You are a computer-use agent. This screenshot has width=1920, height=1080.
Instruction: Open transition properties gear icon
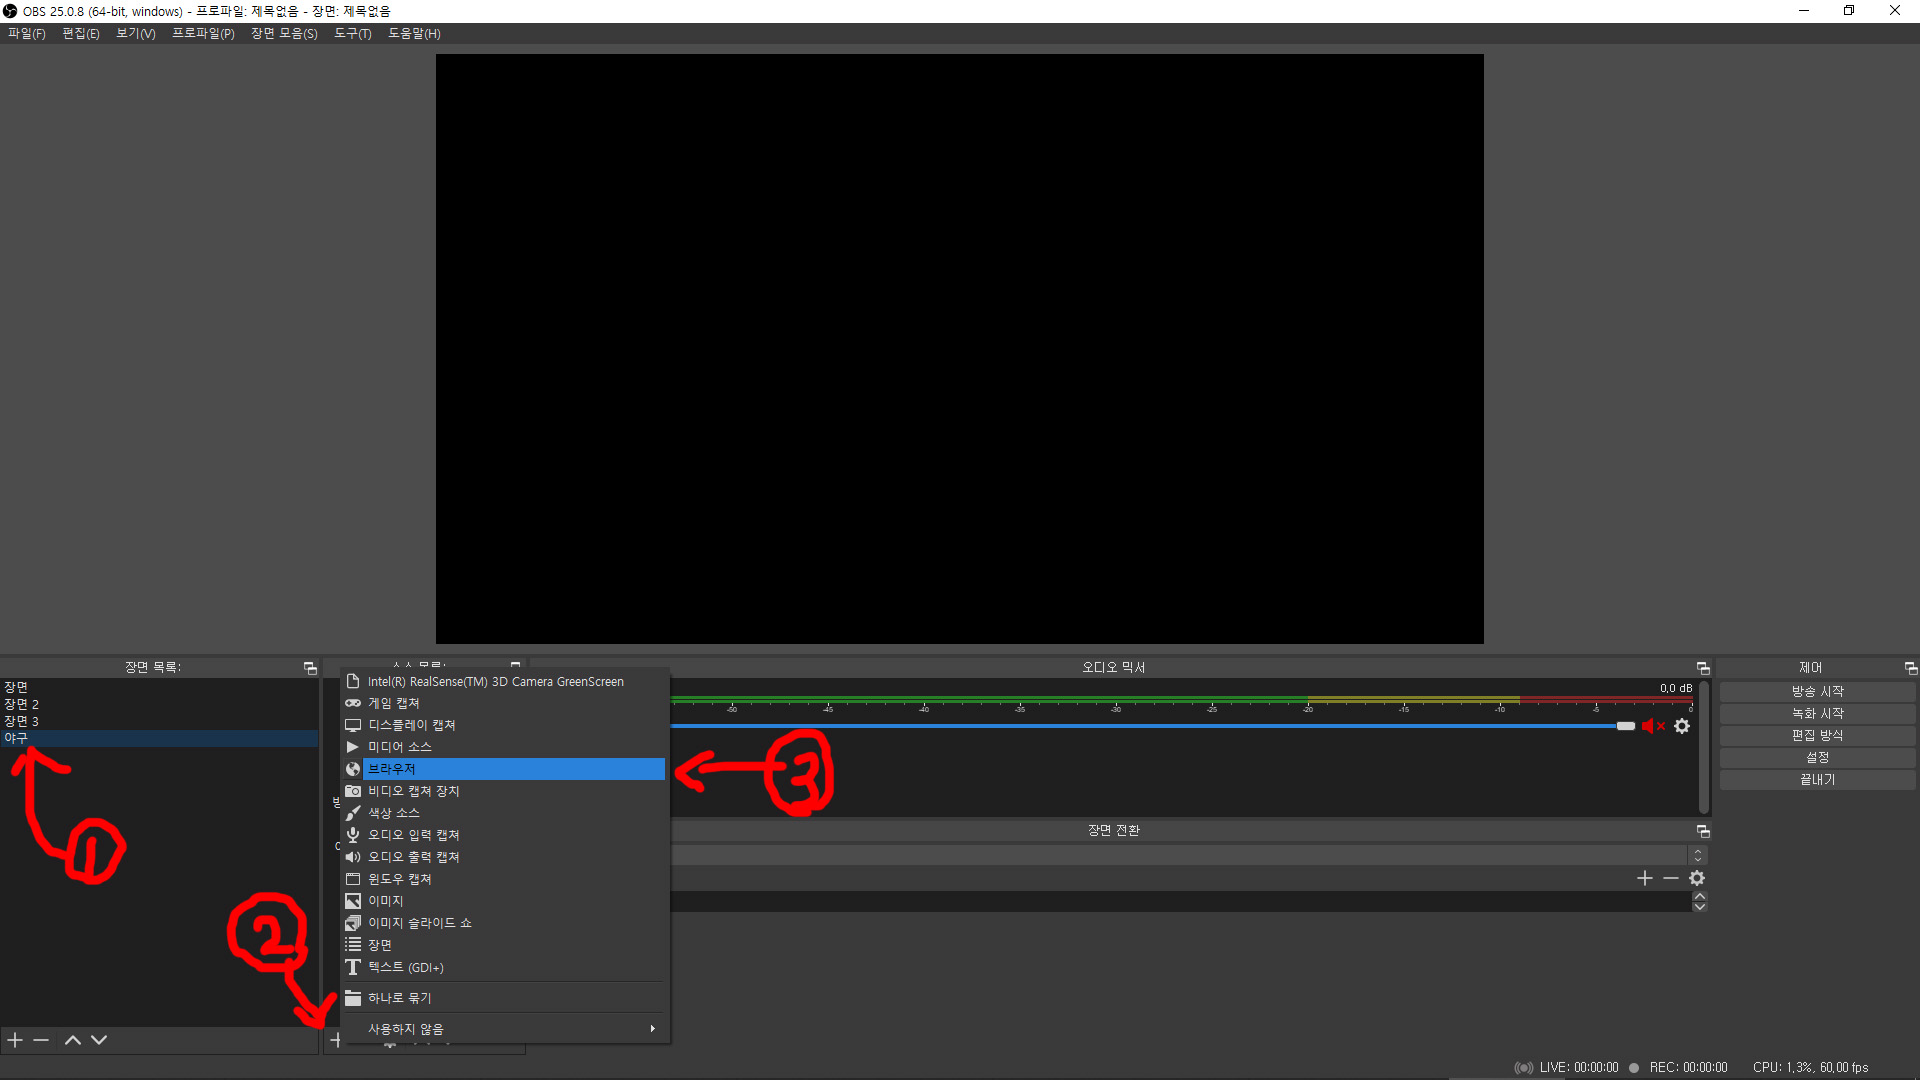(1697, 878)
